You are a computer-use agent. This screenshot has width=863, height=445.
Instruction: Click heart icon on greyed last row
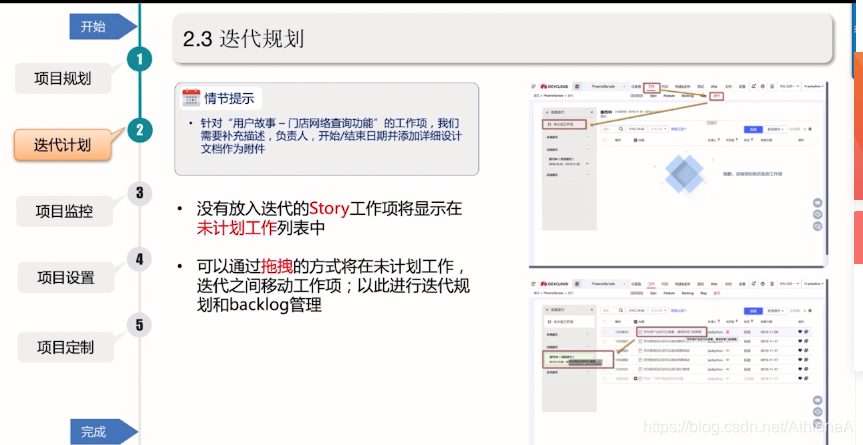(x=800, y=378)
